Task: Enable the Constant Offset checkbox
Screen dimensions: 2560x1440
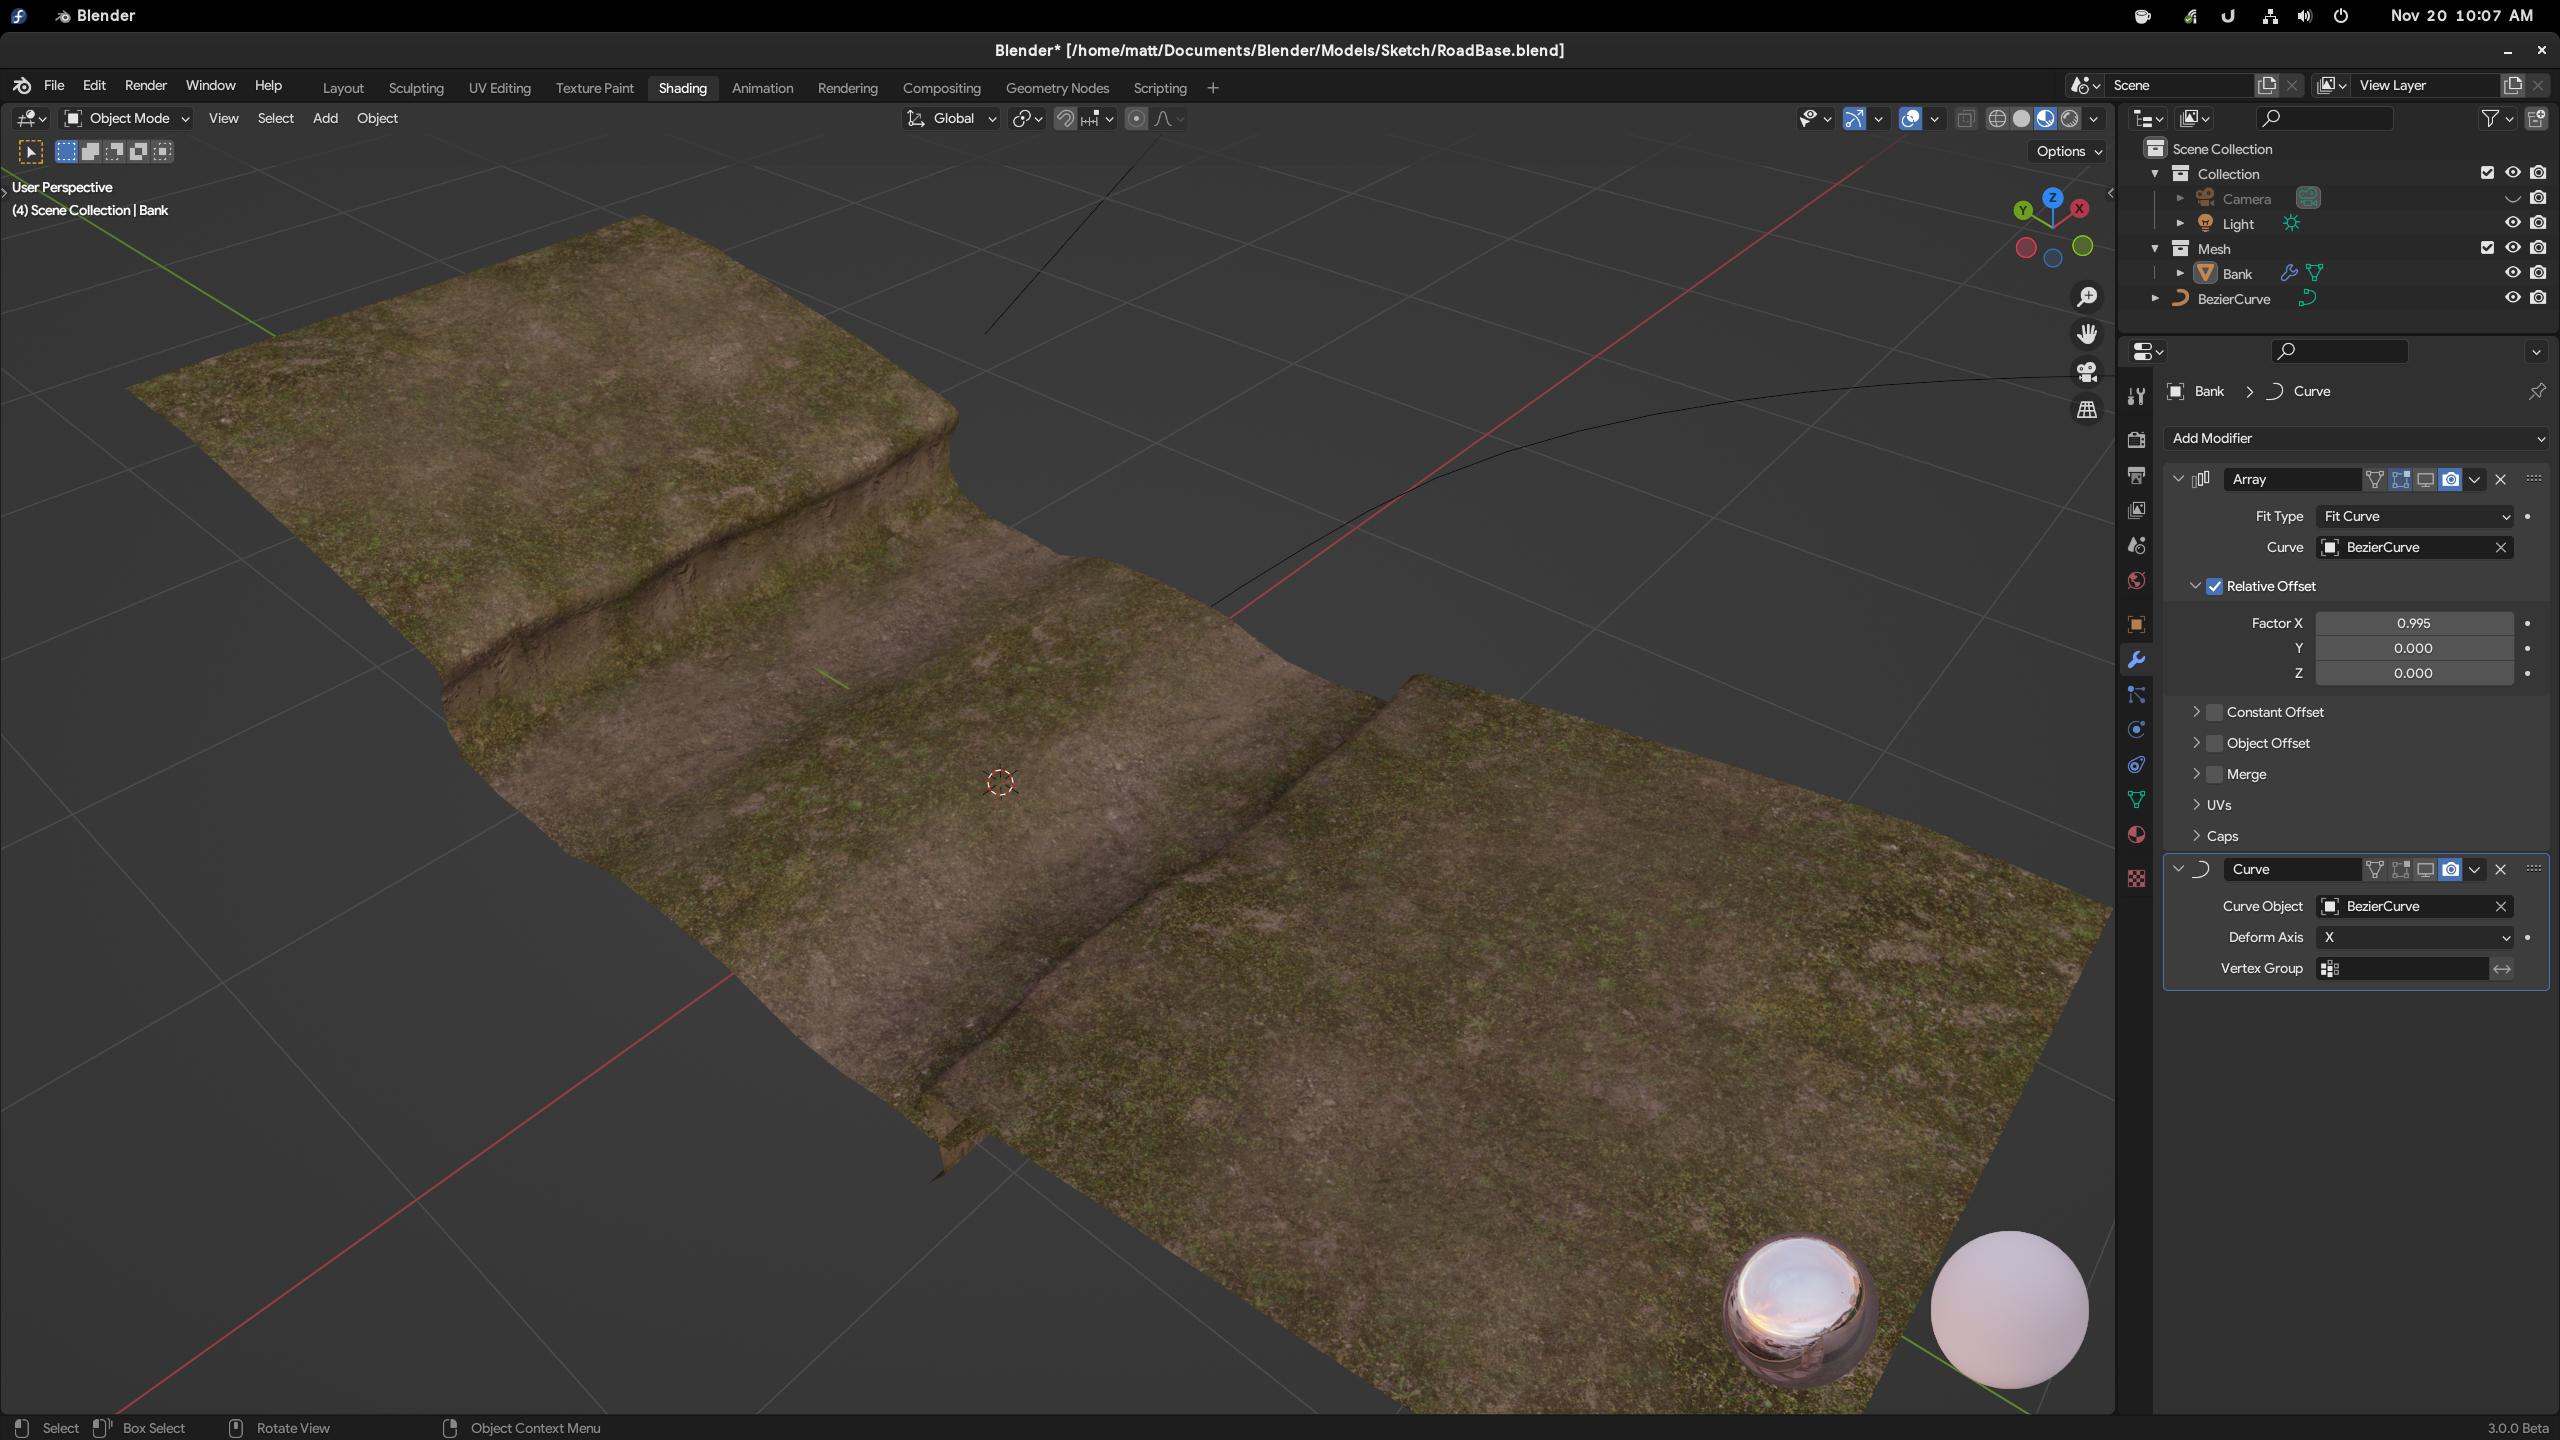Action: [x=2214, y=712]
